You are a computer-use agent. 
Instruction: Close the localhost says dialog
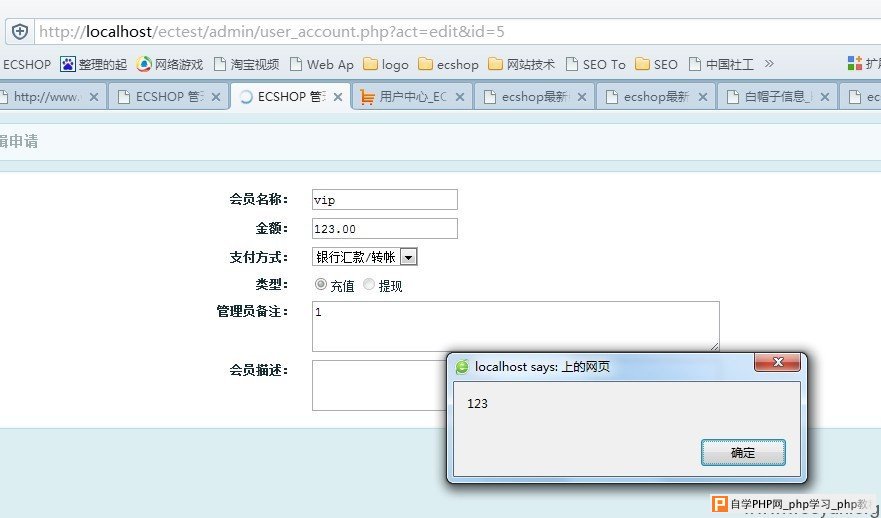[777, 362]
